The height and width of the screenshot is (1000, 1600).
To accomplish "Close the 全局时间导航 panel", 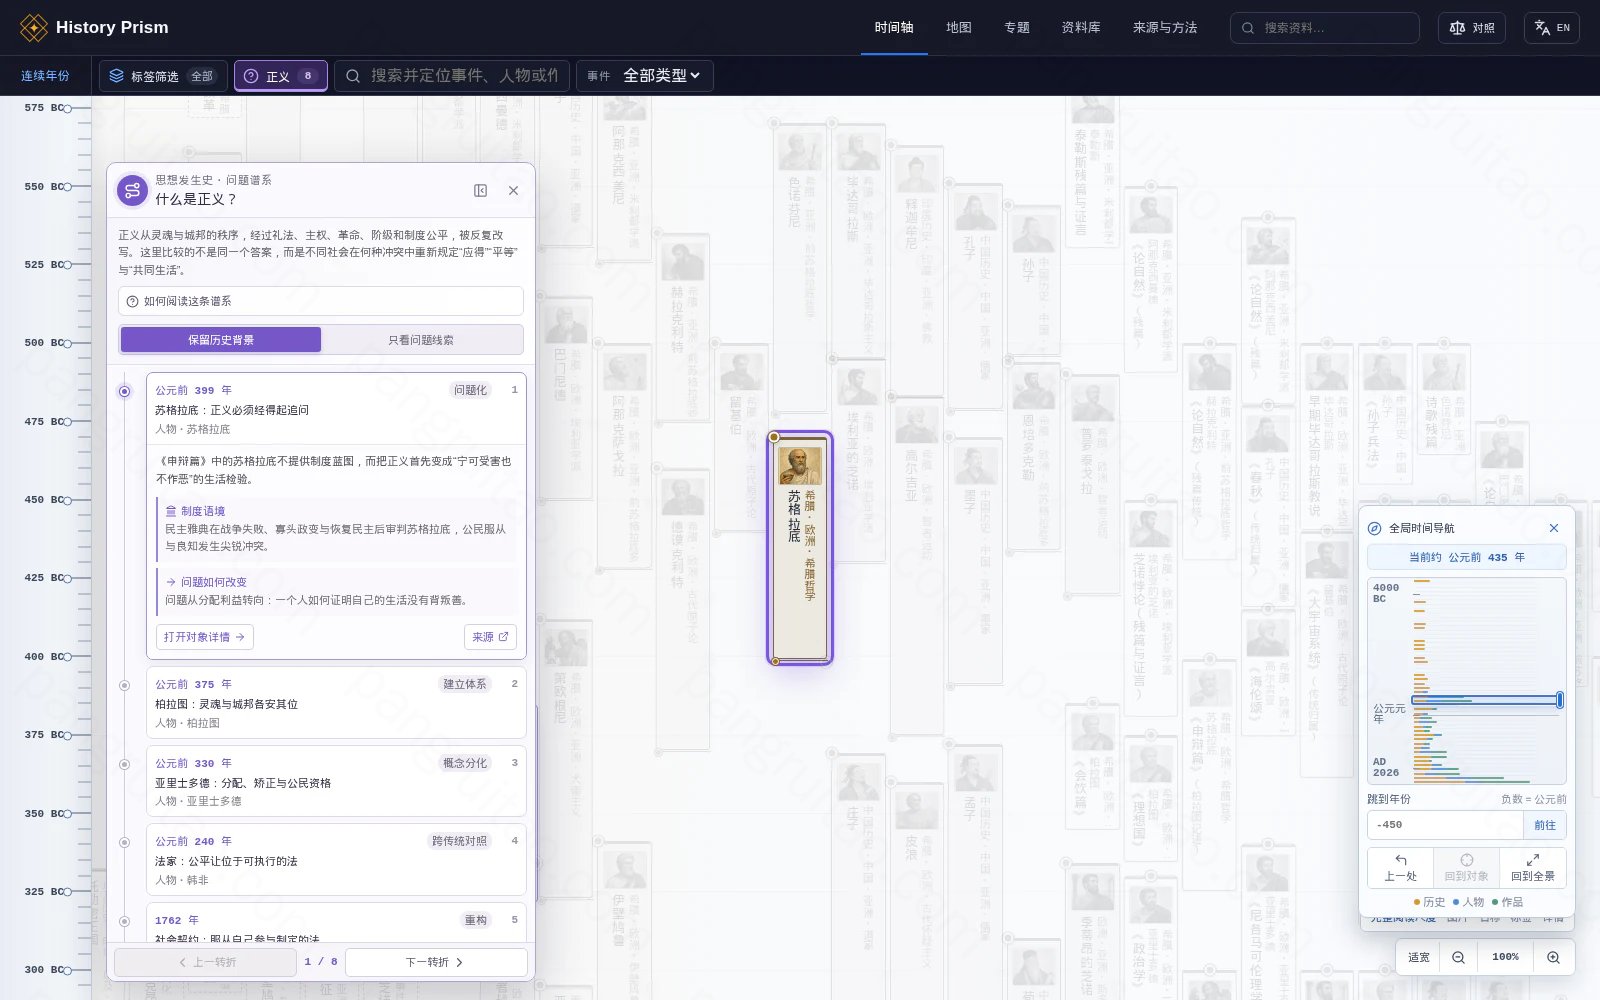I will pos(1553,528).
